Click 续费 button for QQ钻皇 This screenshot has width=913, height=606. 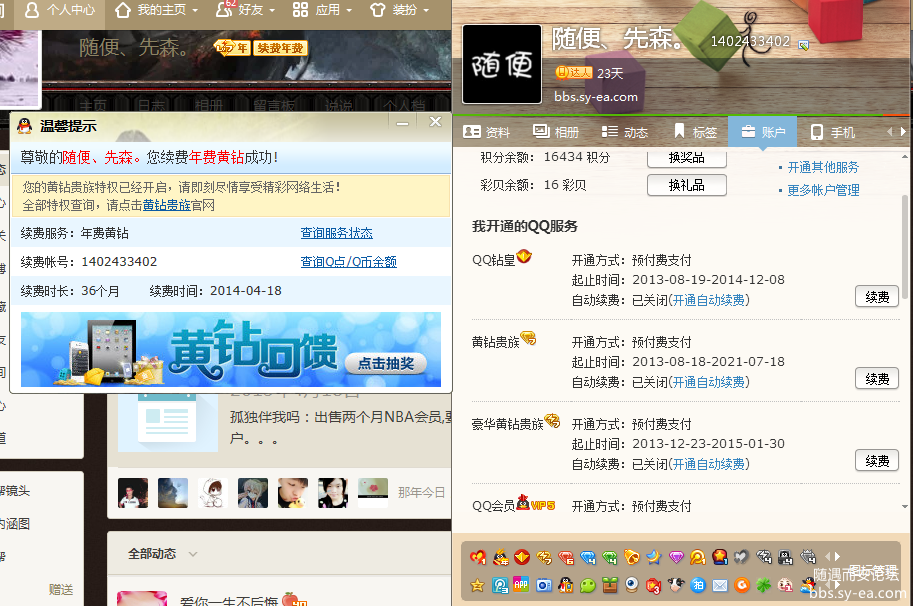877,297
